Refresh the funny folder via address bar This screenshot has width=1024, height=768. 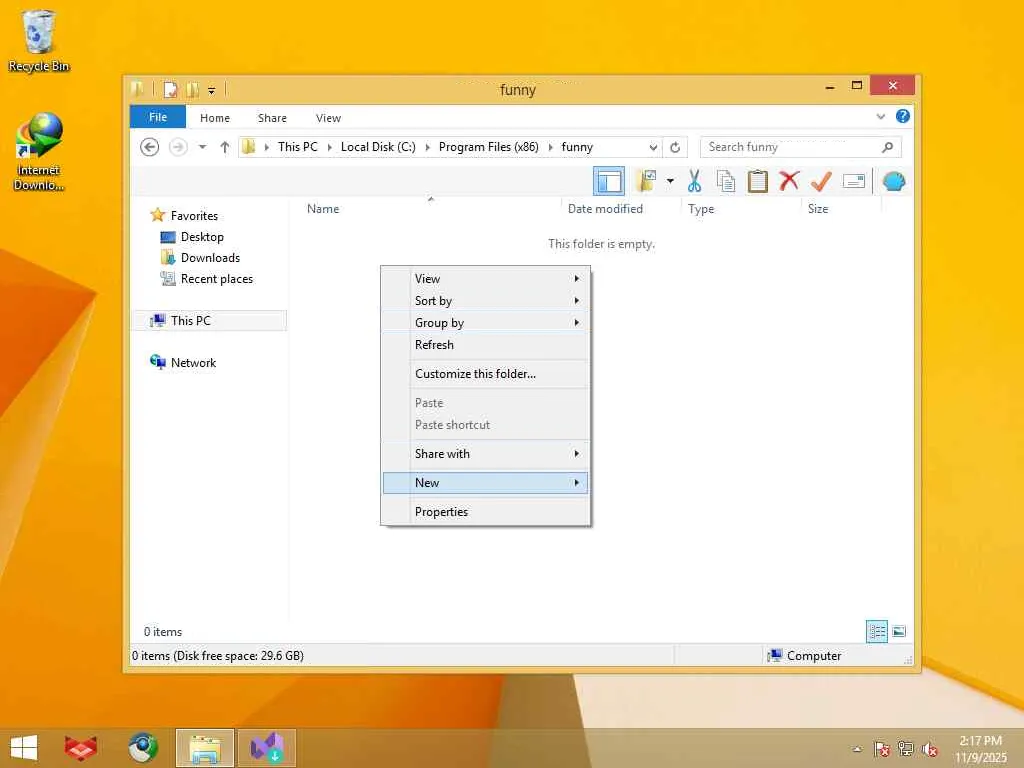675,148
